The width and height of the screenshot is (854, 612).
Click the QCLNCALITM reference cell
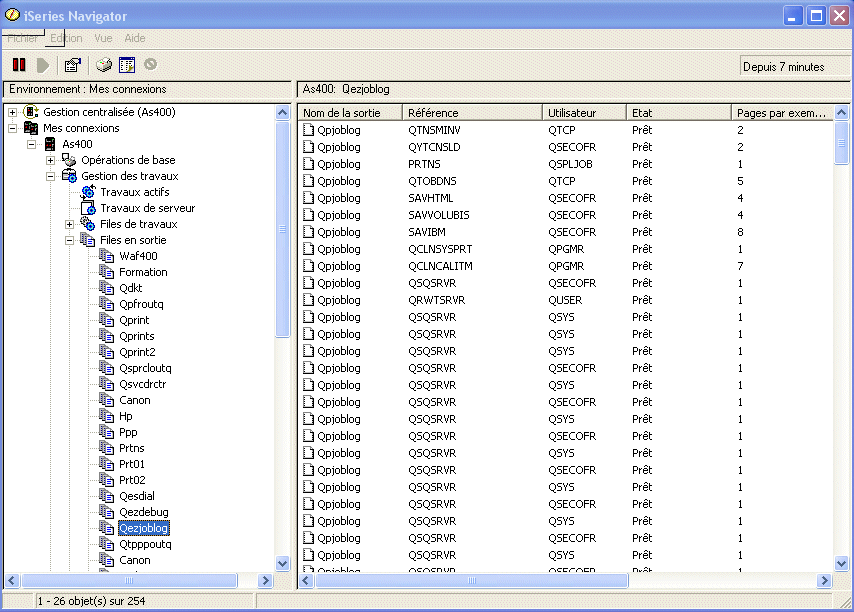point(440,266)
